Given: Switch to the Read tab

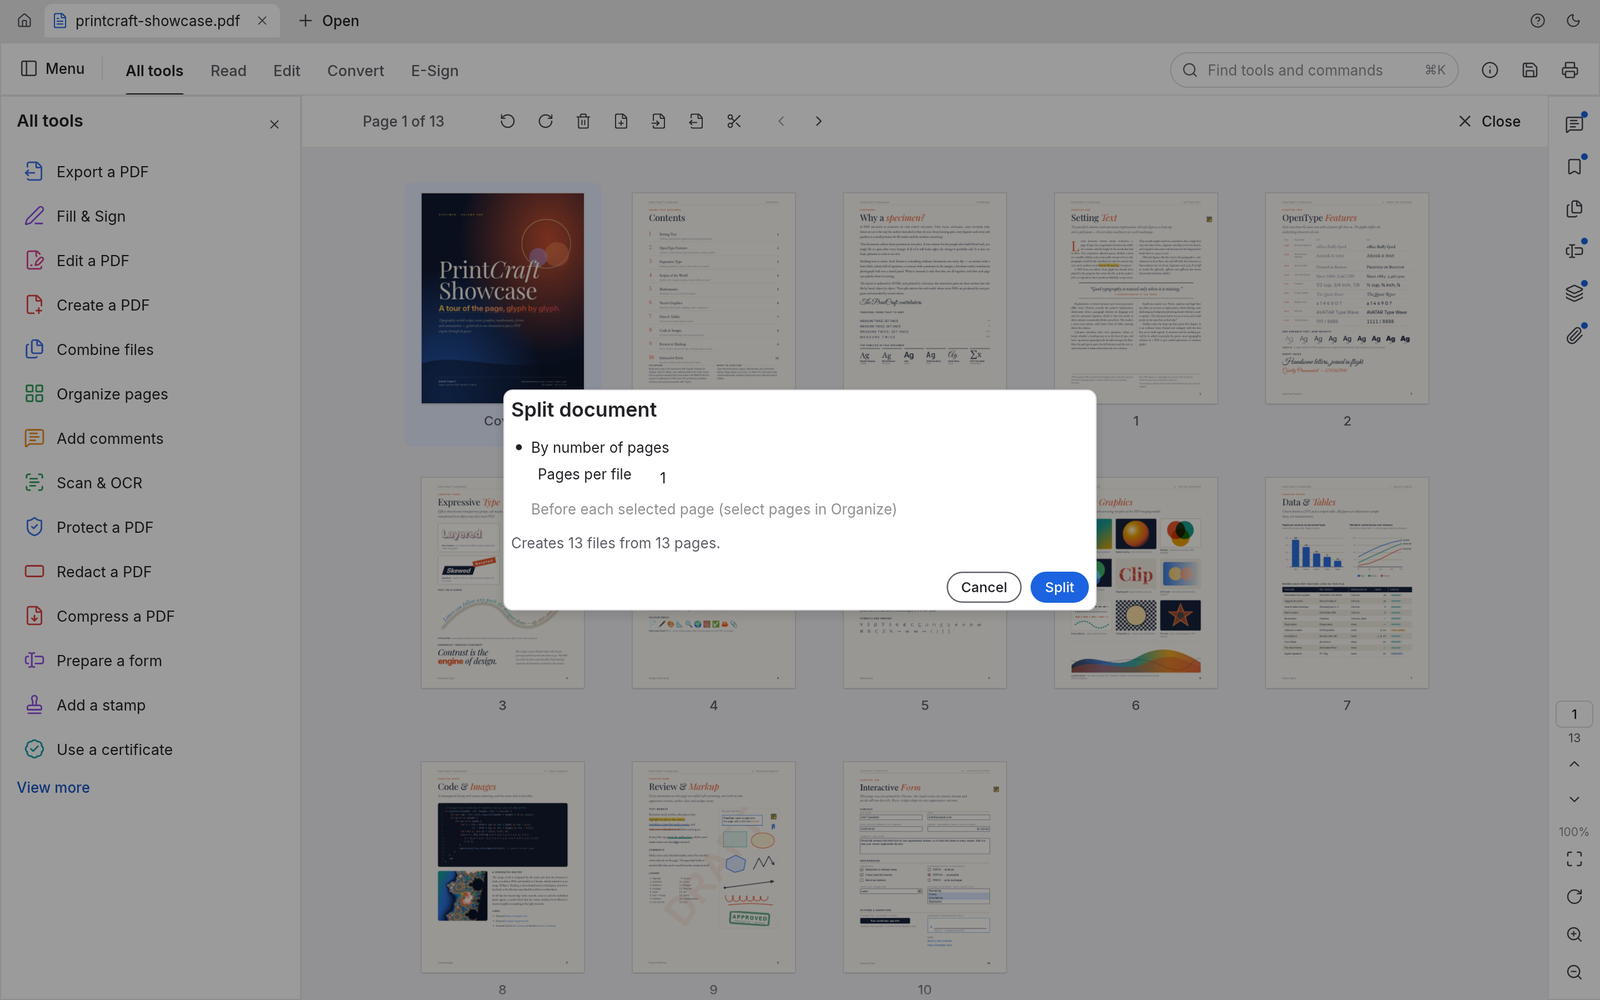Looking at the screenshot, I should coord(228,71).
